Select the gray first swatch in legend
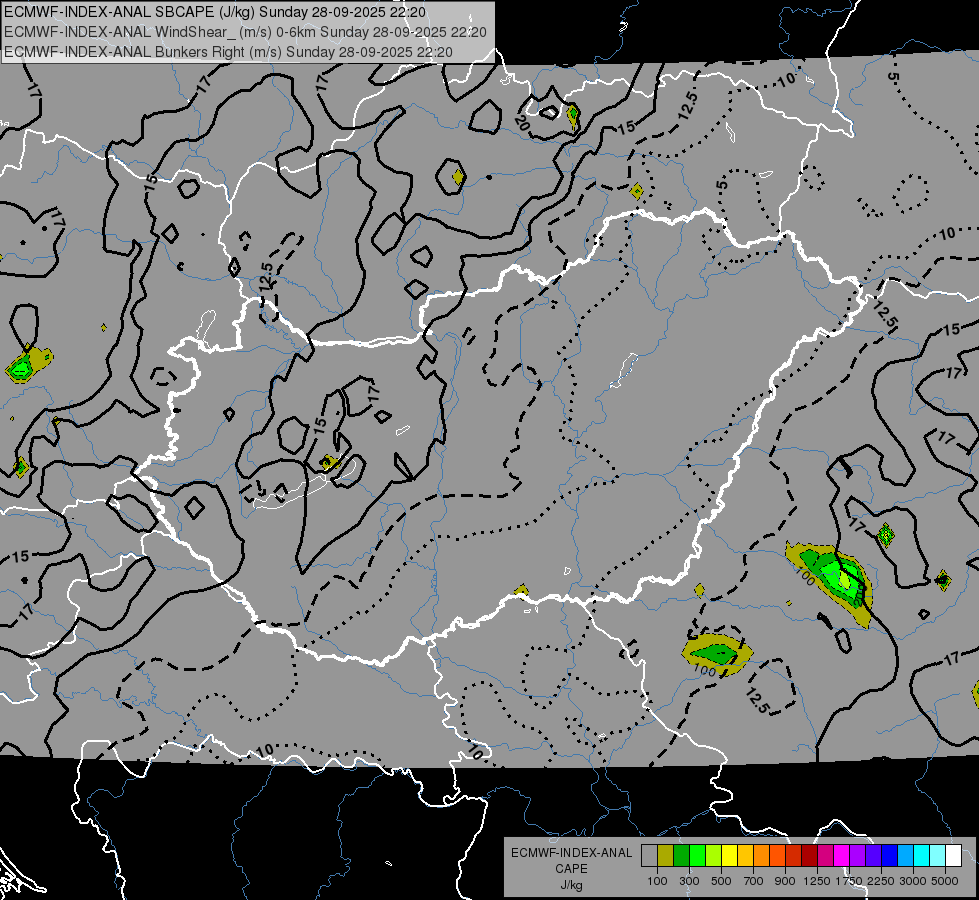This screenshot has height=900, width=979. tap(649, 856)
